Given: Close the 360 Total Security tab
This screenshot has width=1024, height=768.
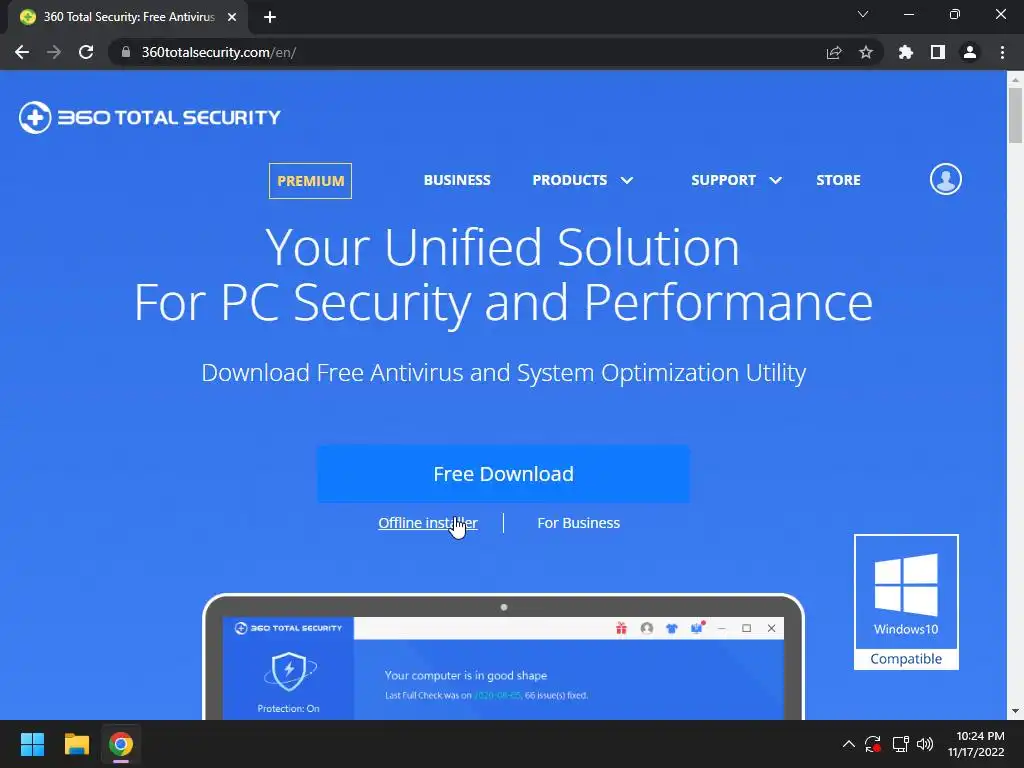Looking at the screenshot, I should click(x=232, y=17).
